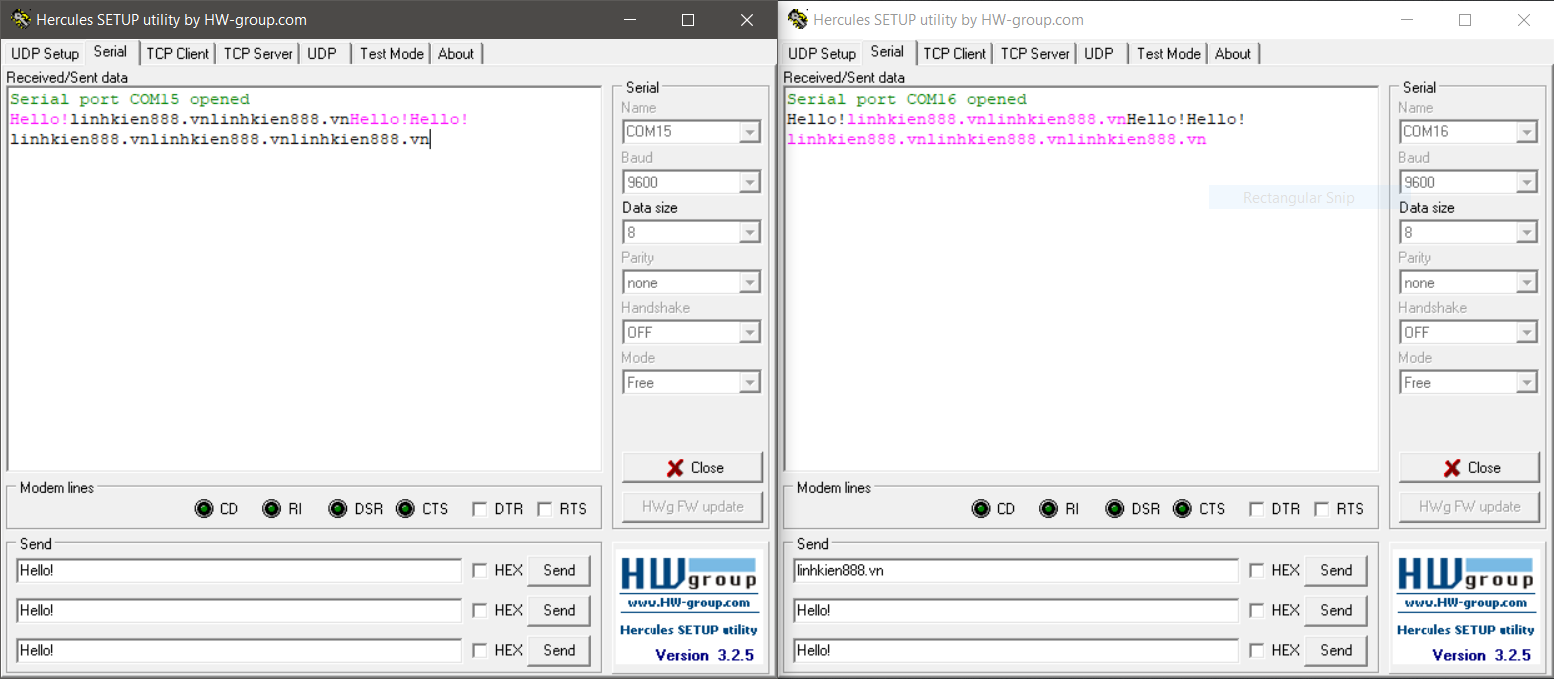
Task: Open the Mode dropdown in COM15 window
Action: point(749,382)
